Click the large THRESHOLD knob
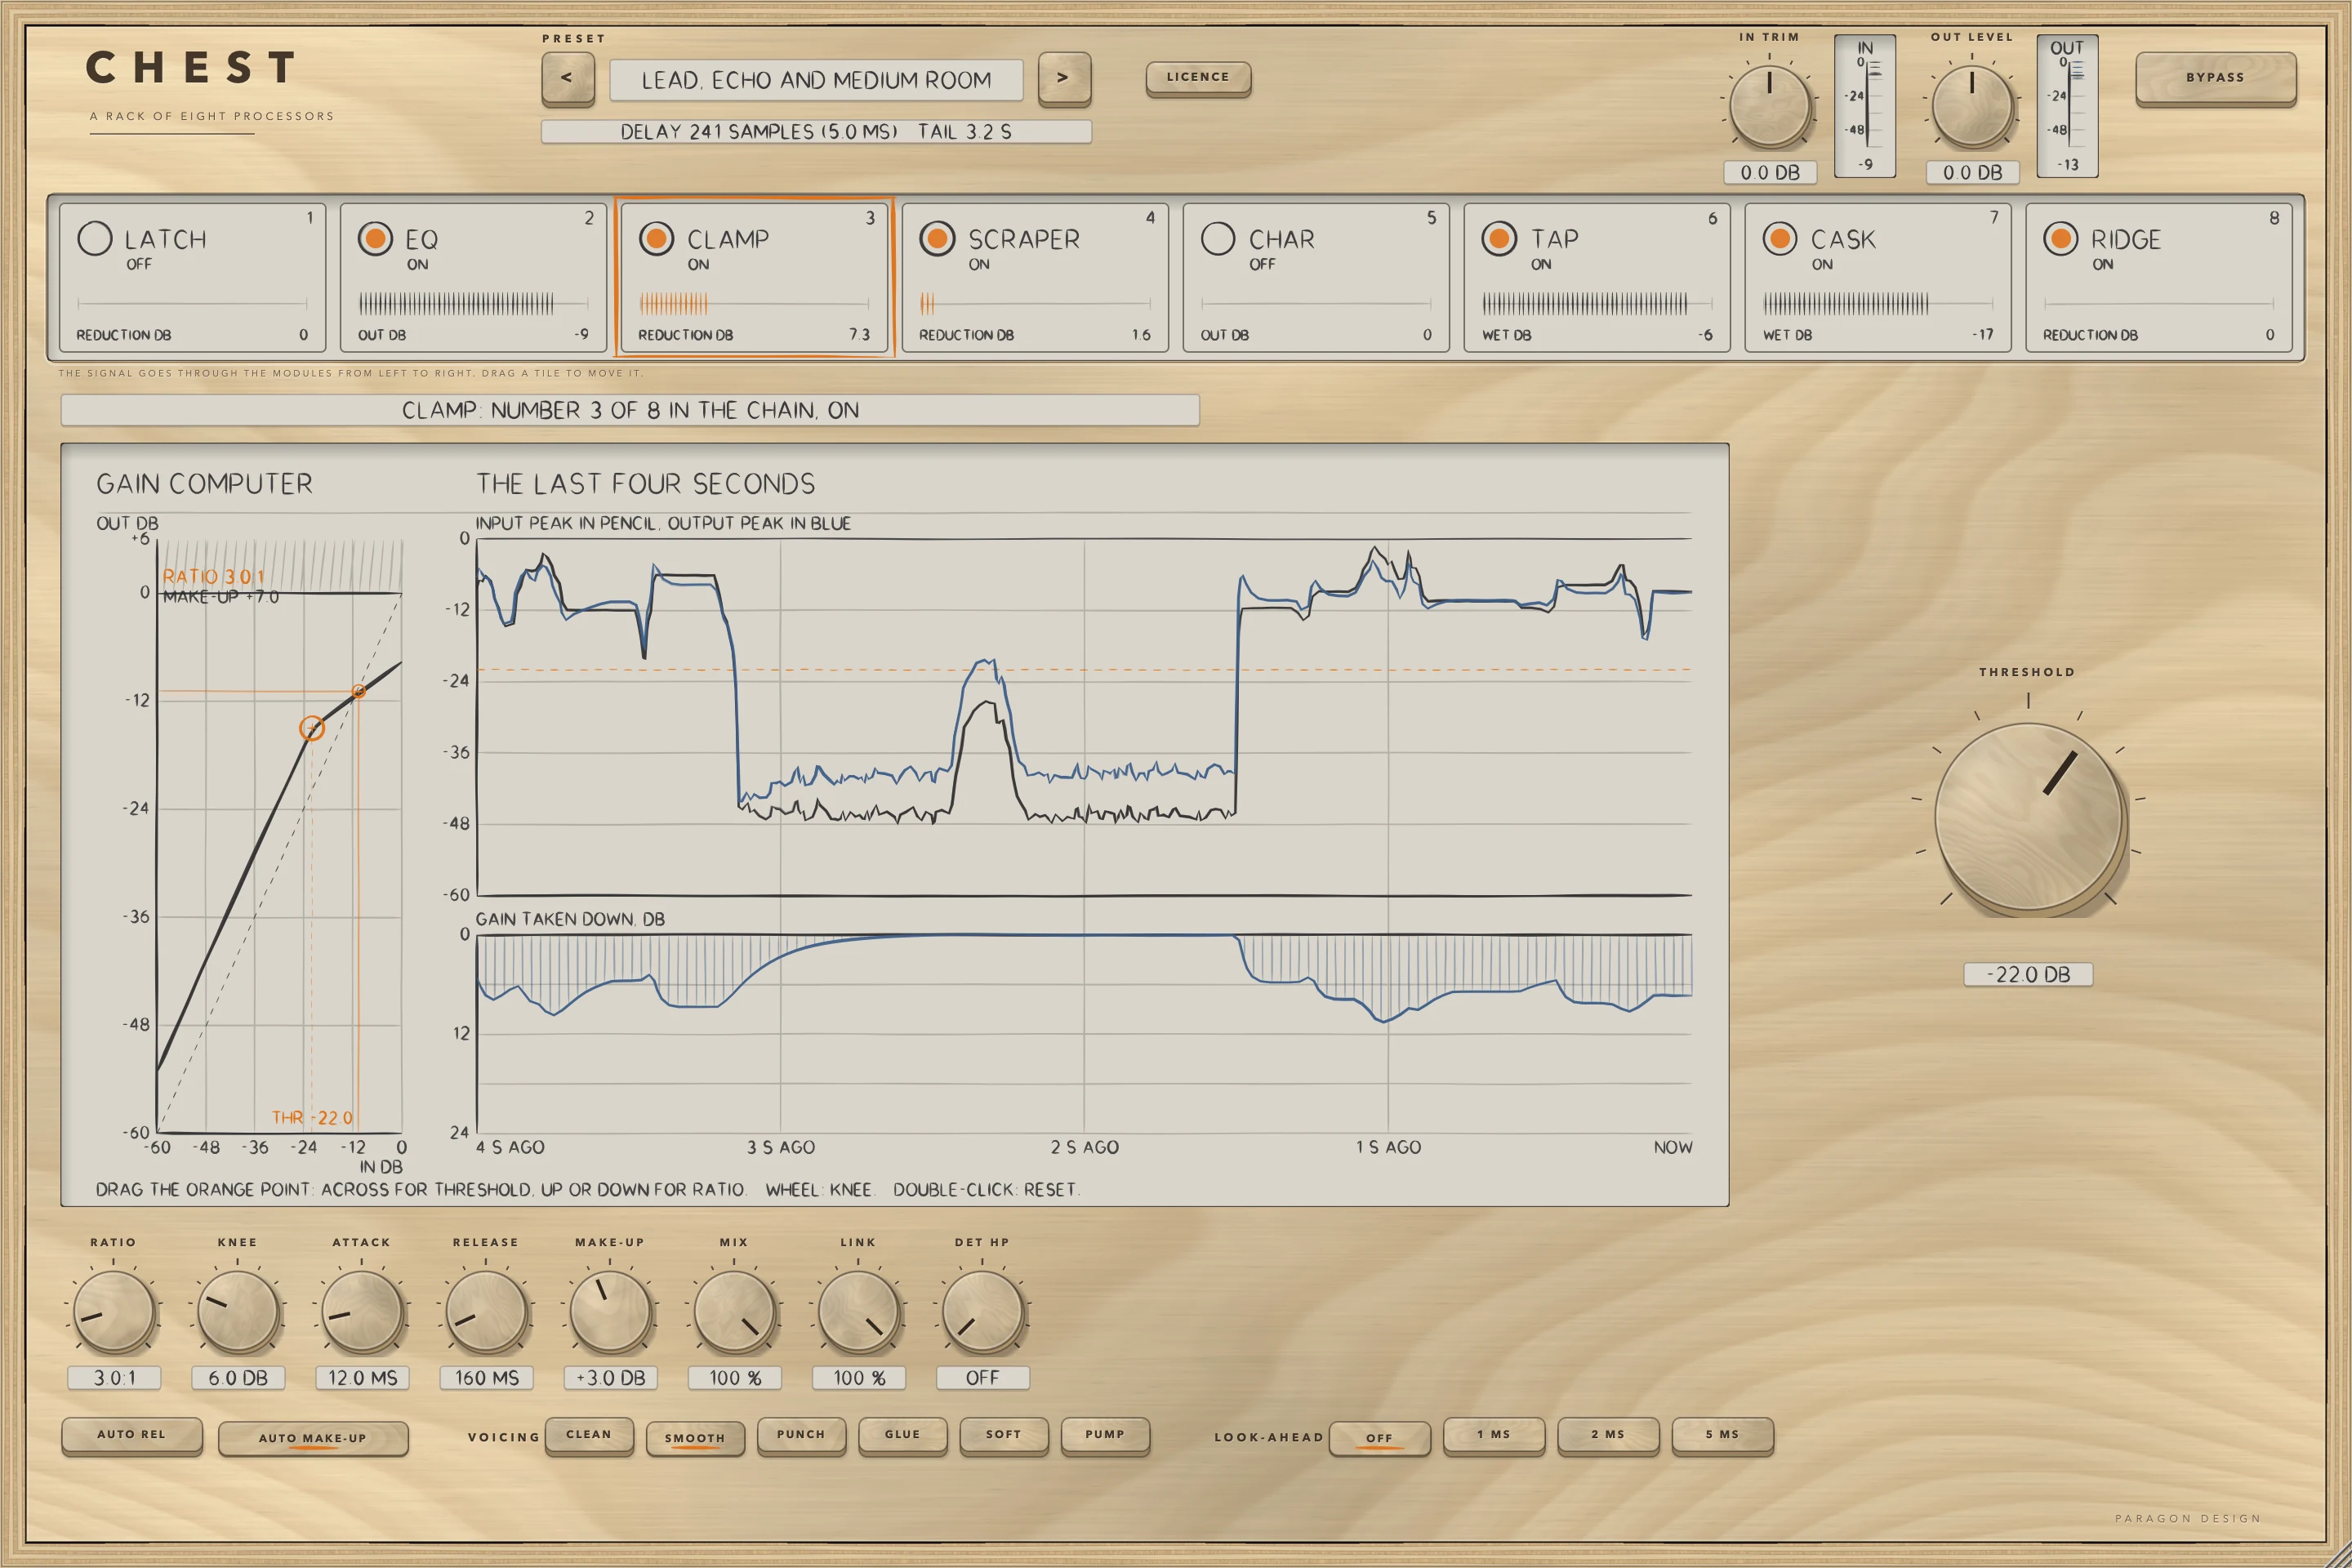This screenshot has width=2352, height=1568. [x=2029, y=816]
